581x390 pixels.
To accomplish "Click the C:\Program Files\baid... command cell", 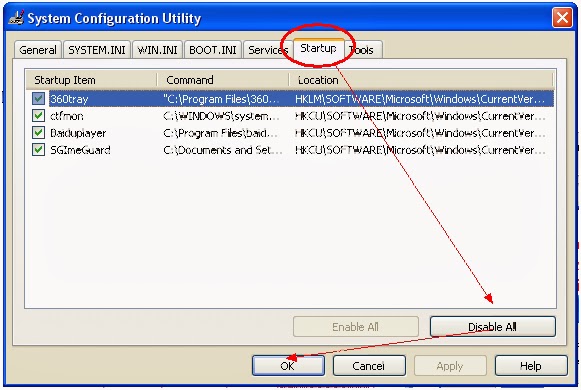I will [x=220, y=133].
